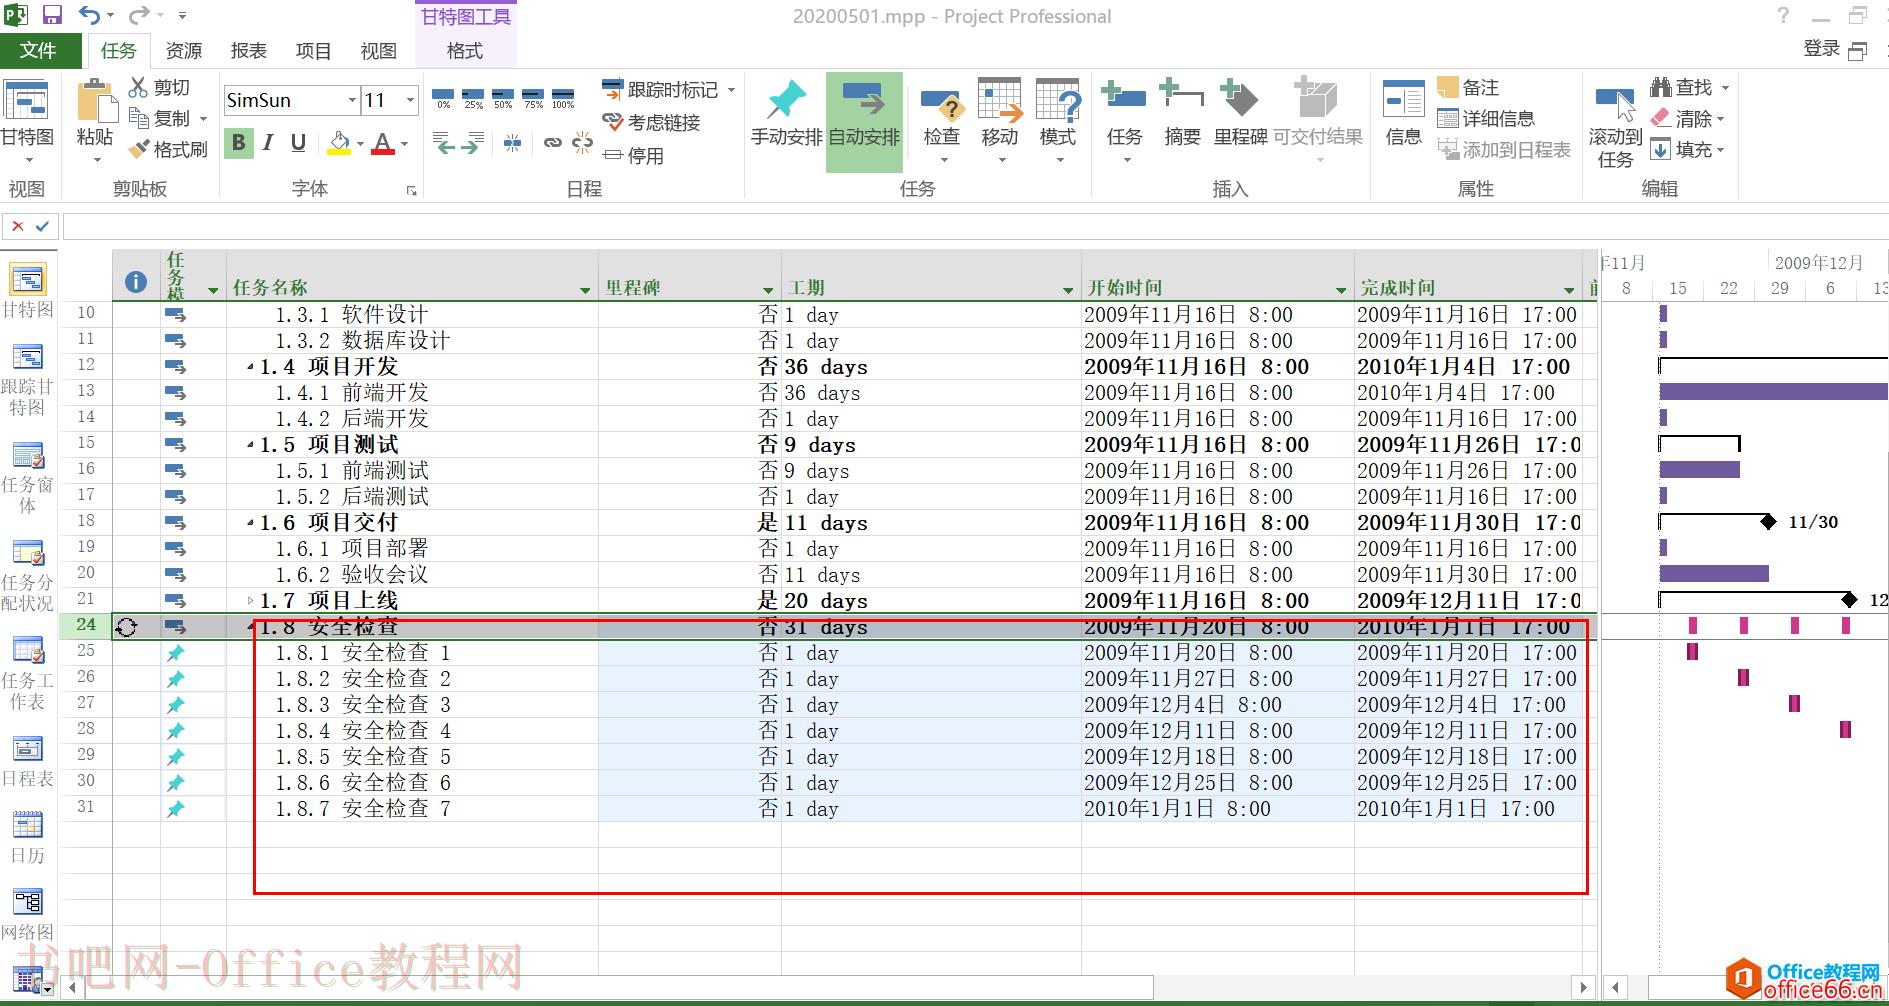Click 详细信息 Details button

[1486, 118]
